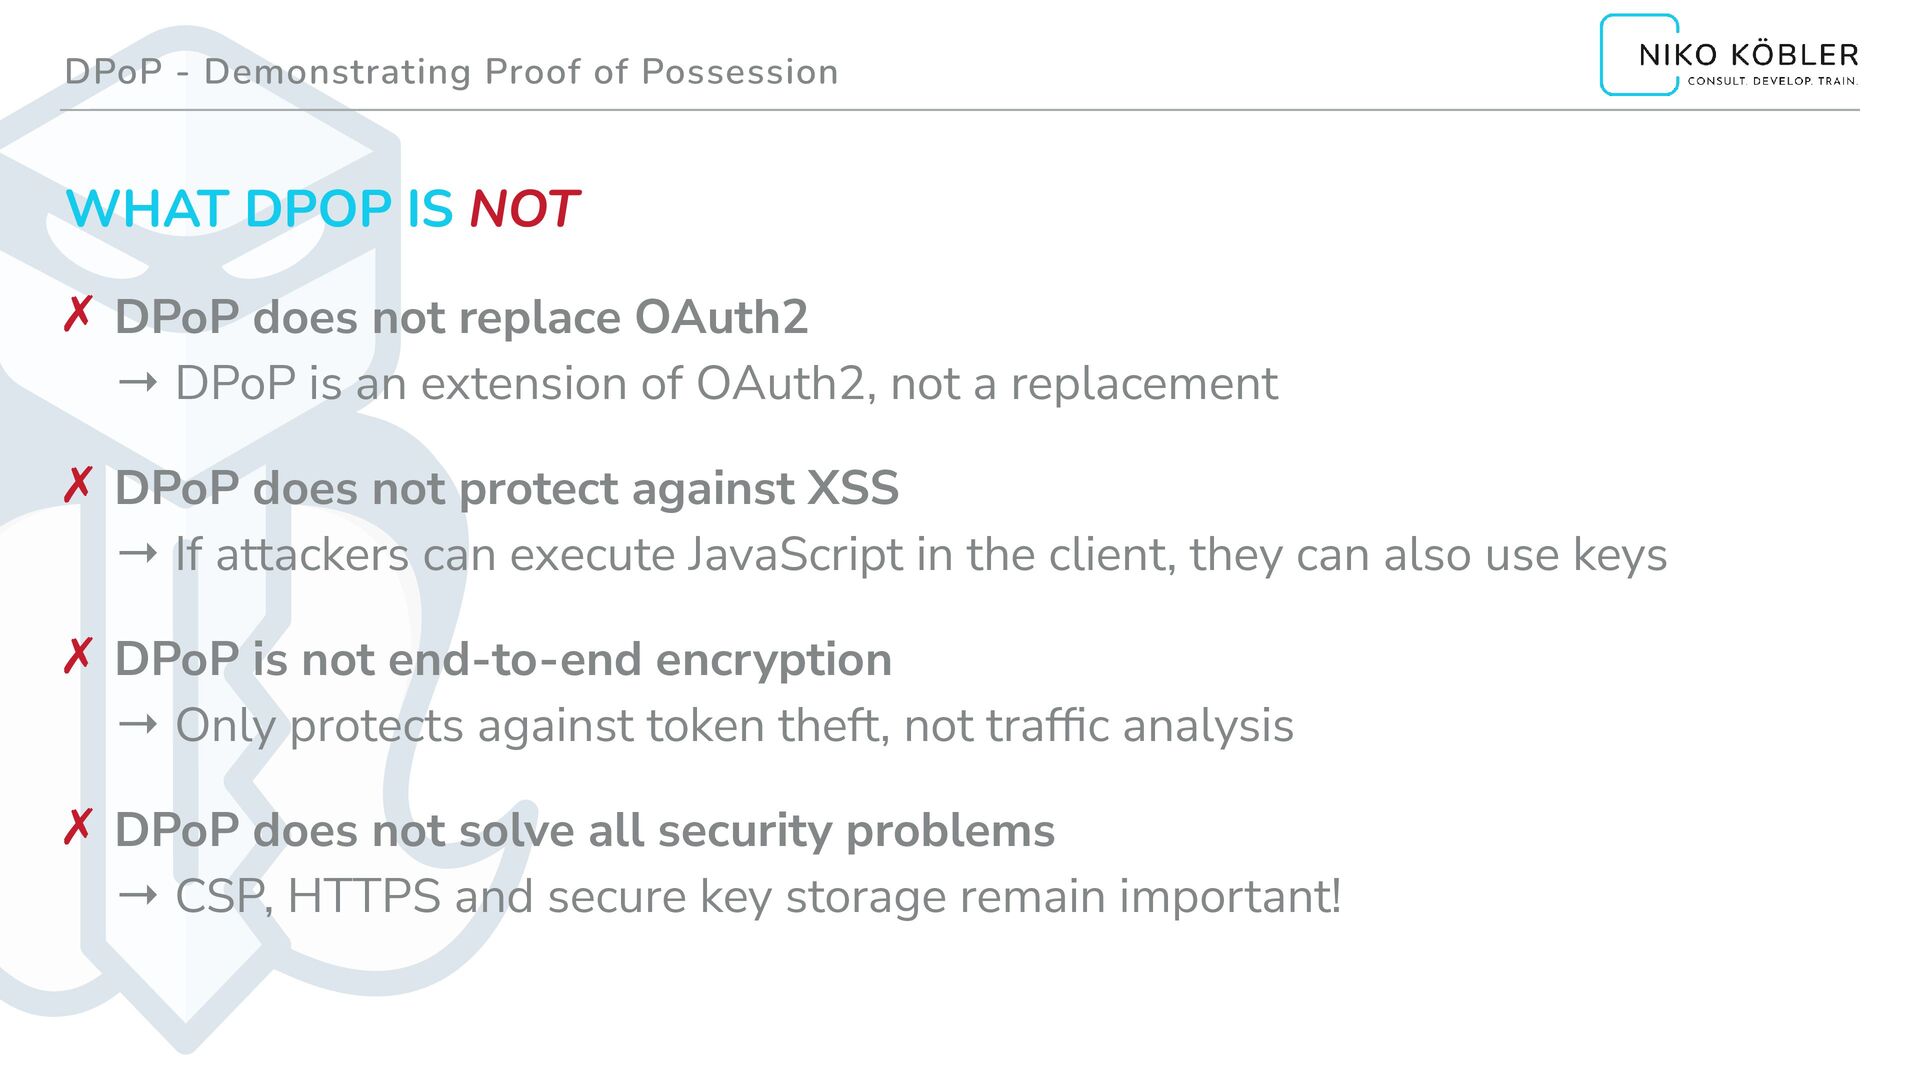Select 'DPoP does not replace OAuth2' line

point(461,317)
